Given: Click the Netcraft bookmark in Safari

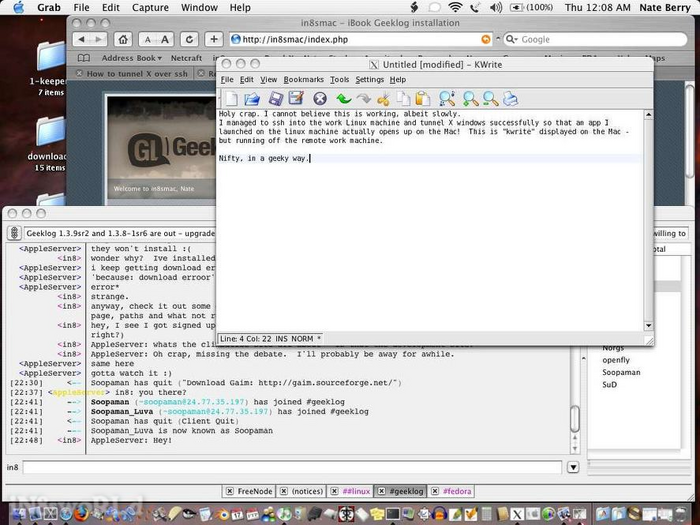Looking at the screenshot, I should pos(186,58).
